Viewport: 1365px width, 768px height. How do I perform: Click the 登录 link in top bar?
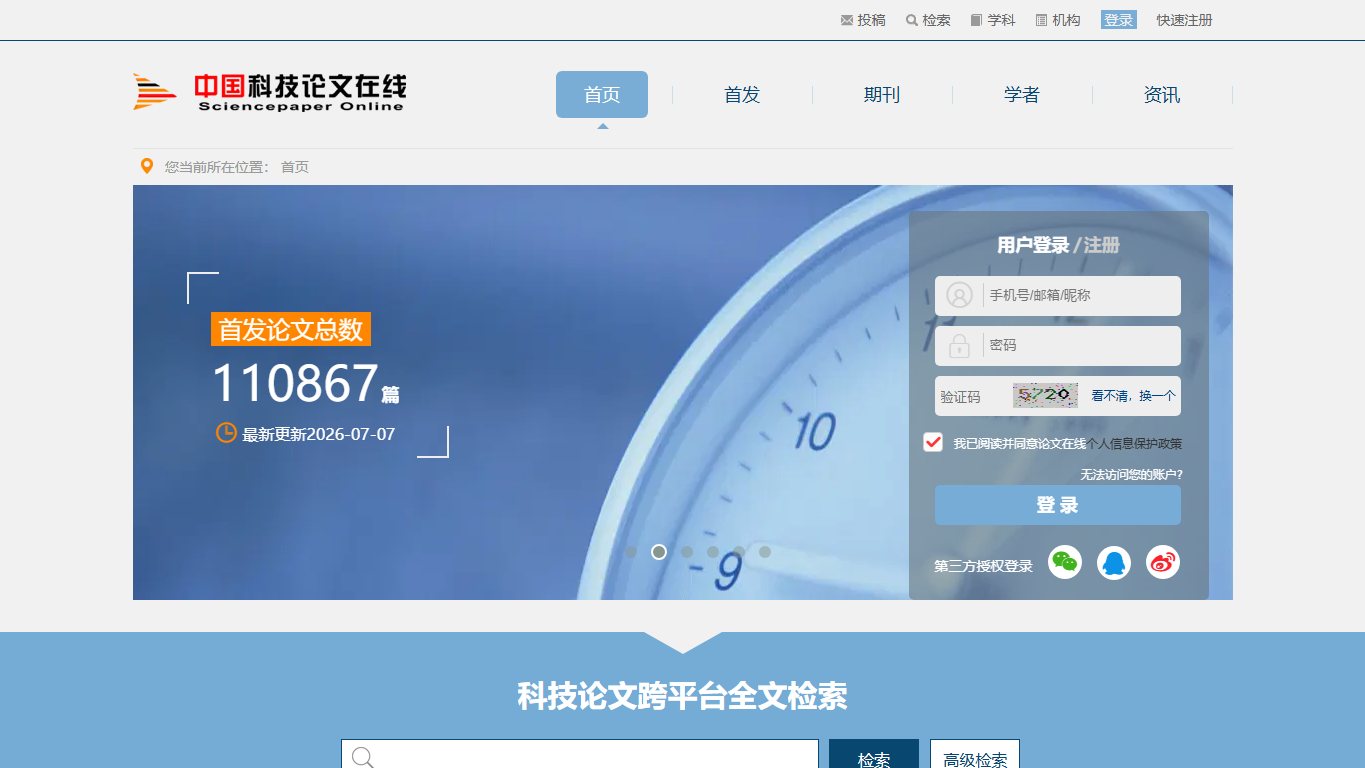1119,20
